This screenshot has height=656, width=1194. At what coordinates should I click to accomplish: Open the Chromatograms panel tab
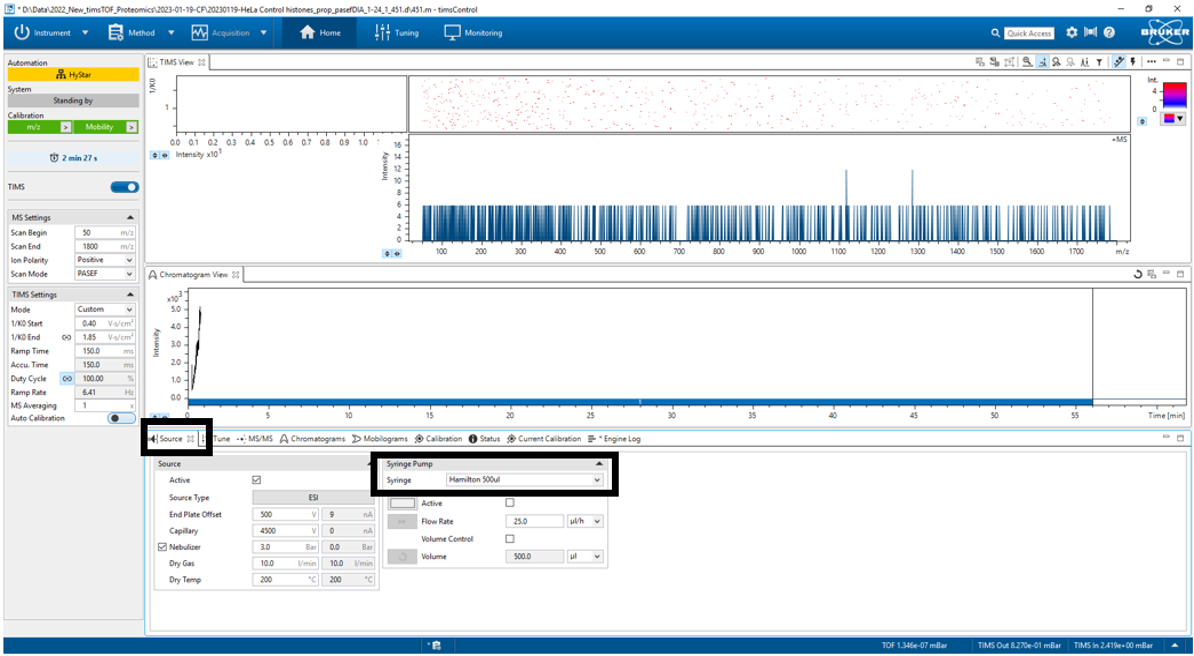pyautogui.click(x=312, y=439)
